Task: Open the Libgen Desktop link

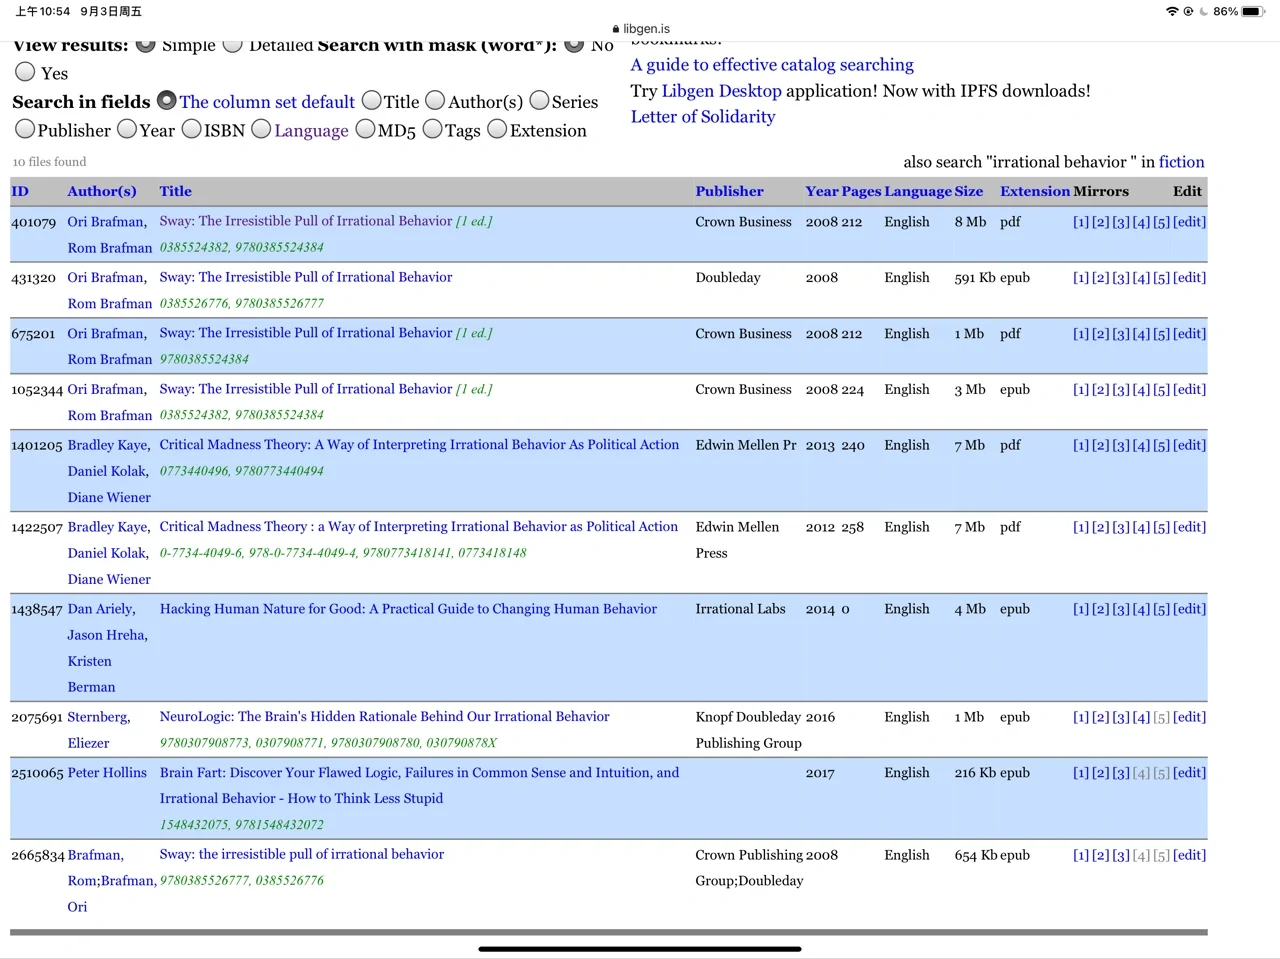Action: (721, 91)
